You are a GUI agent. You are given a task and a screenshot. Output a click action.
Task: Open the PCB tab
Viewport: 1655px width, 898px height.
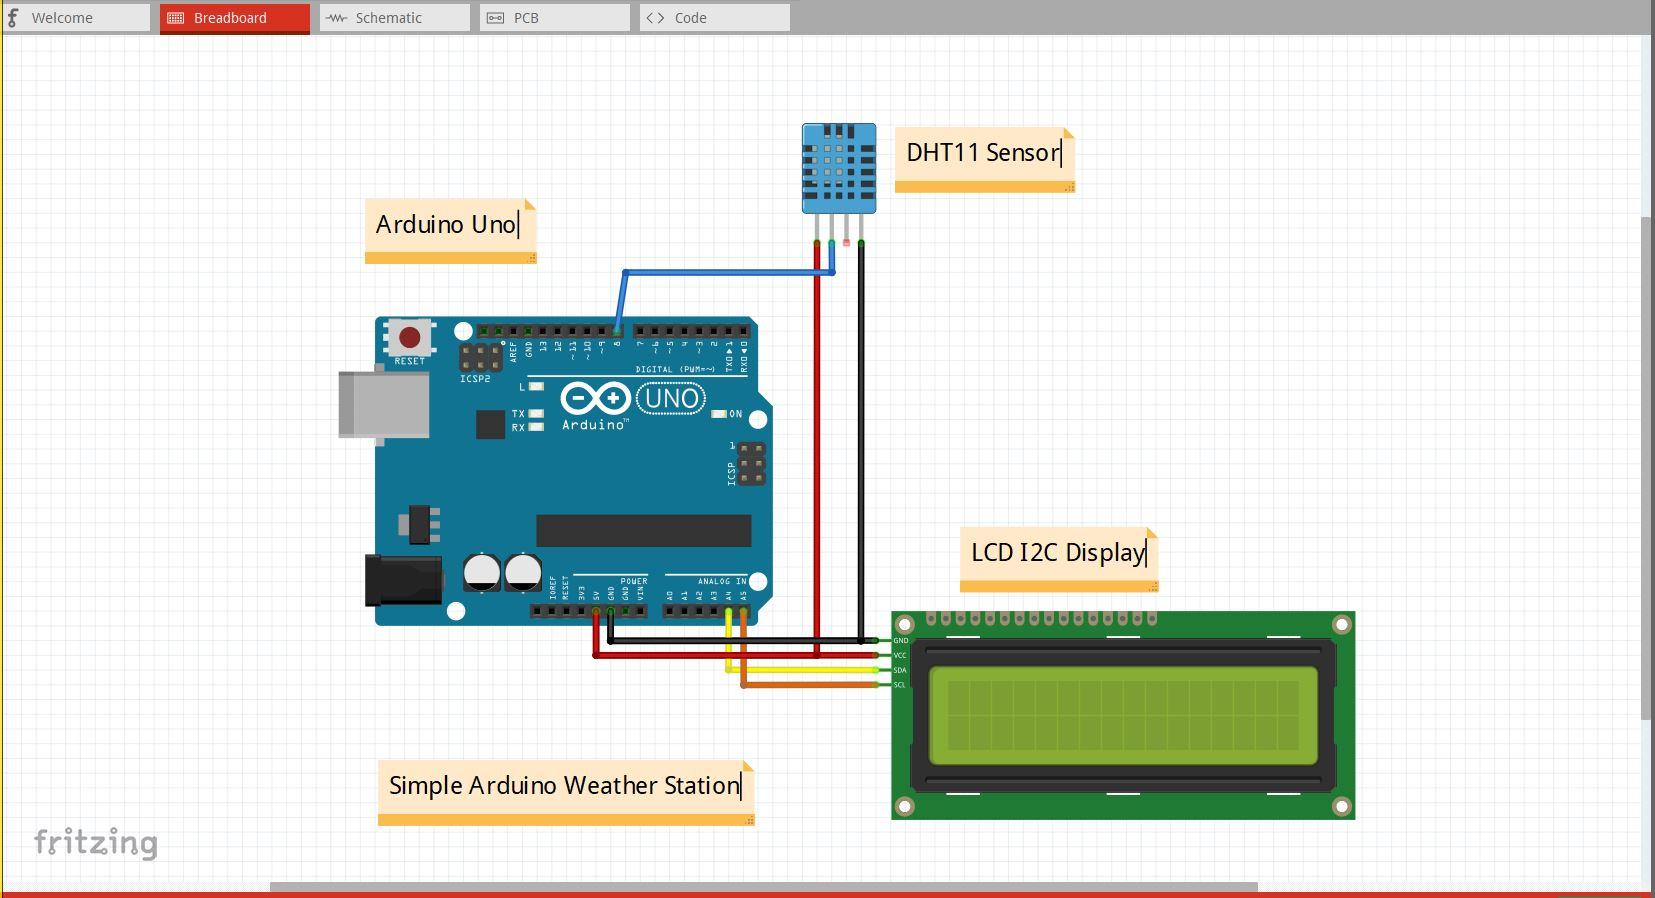(x=555, y=18)
